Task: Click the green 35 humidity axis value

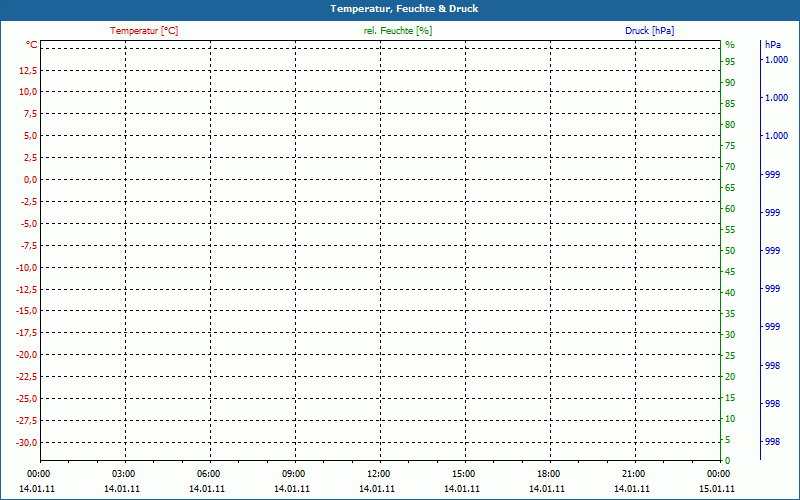Action: pyautogui.click(x=730, y=314)
